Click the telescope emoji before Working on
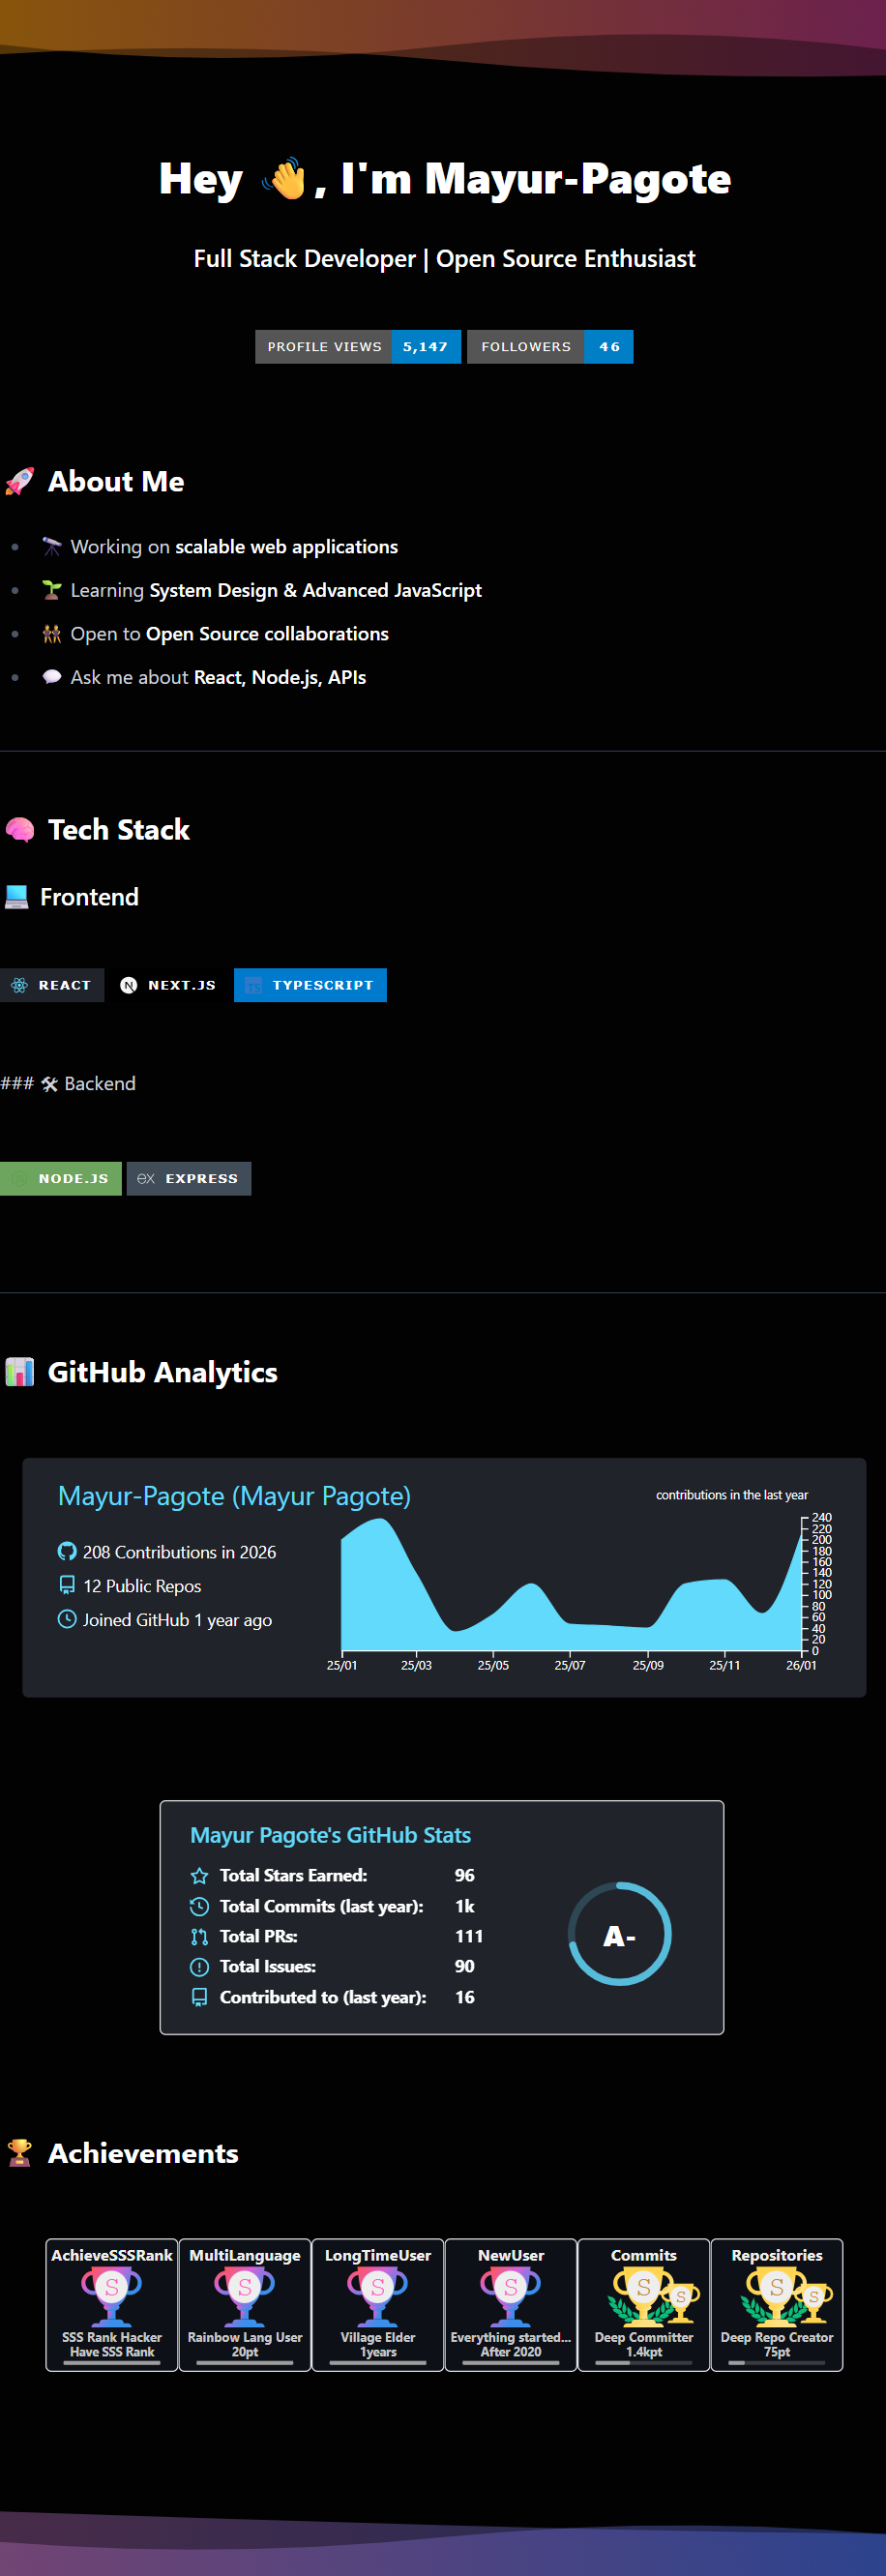886x2576 pixels. point(52,547)
